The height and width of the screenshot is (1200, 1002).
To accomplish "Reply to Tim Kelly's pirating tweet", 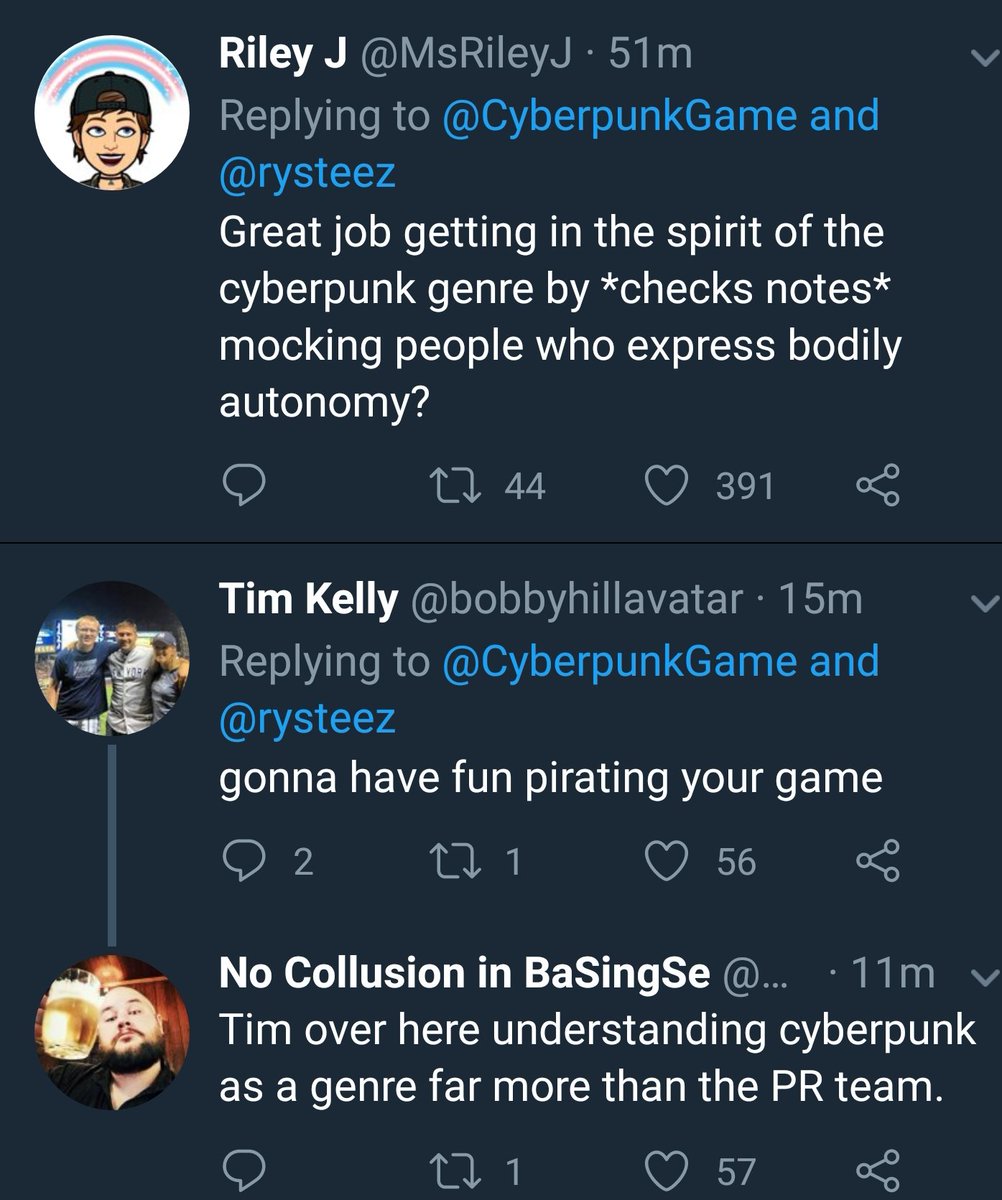I will tap(242, 862).
